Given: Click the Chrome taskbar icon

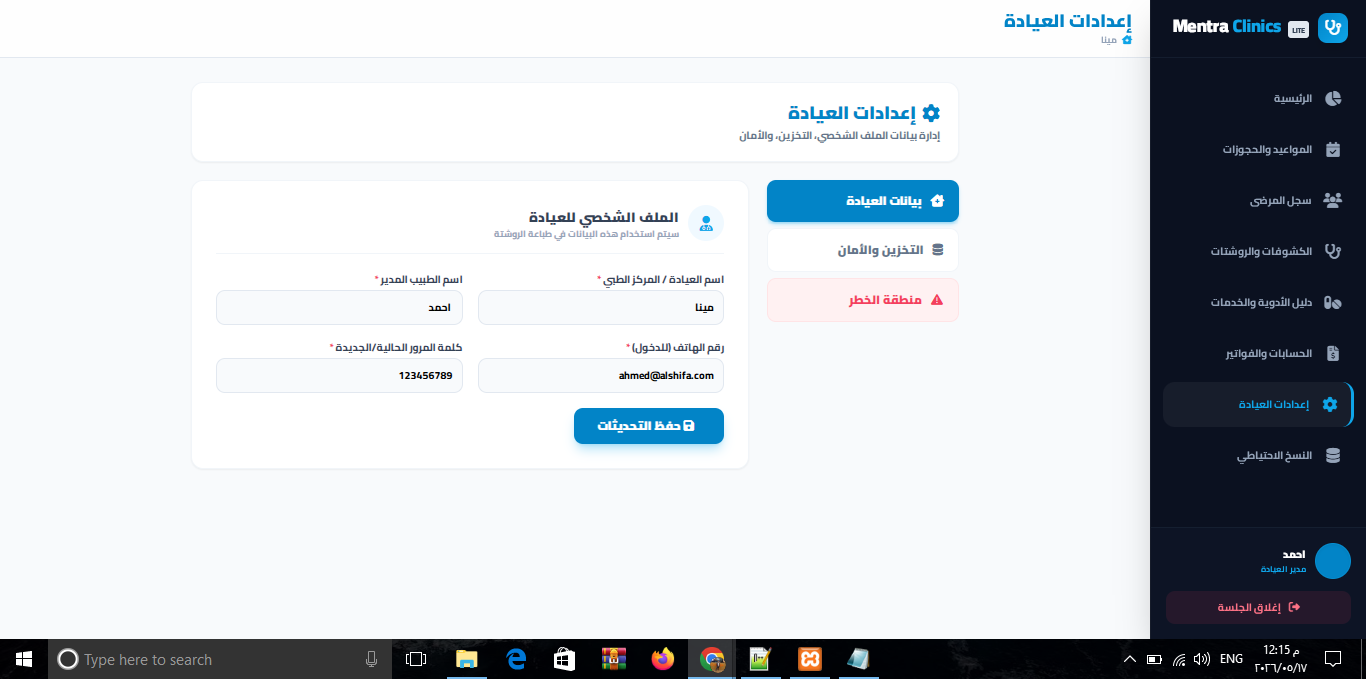Looking at the screenshot, I should [x=712, y=659].
